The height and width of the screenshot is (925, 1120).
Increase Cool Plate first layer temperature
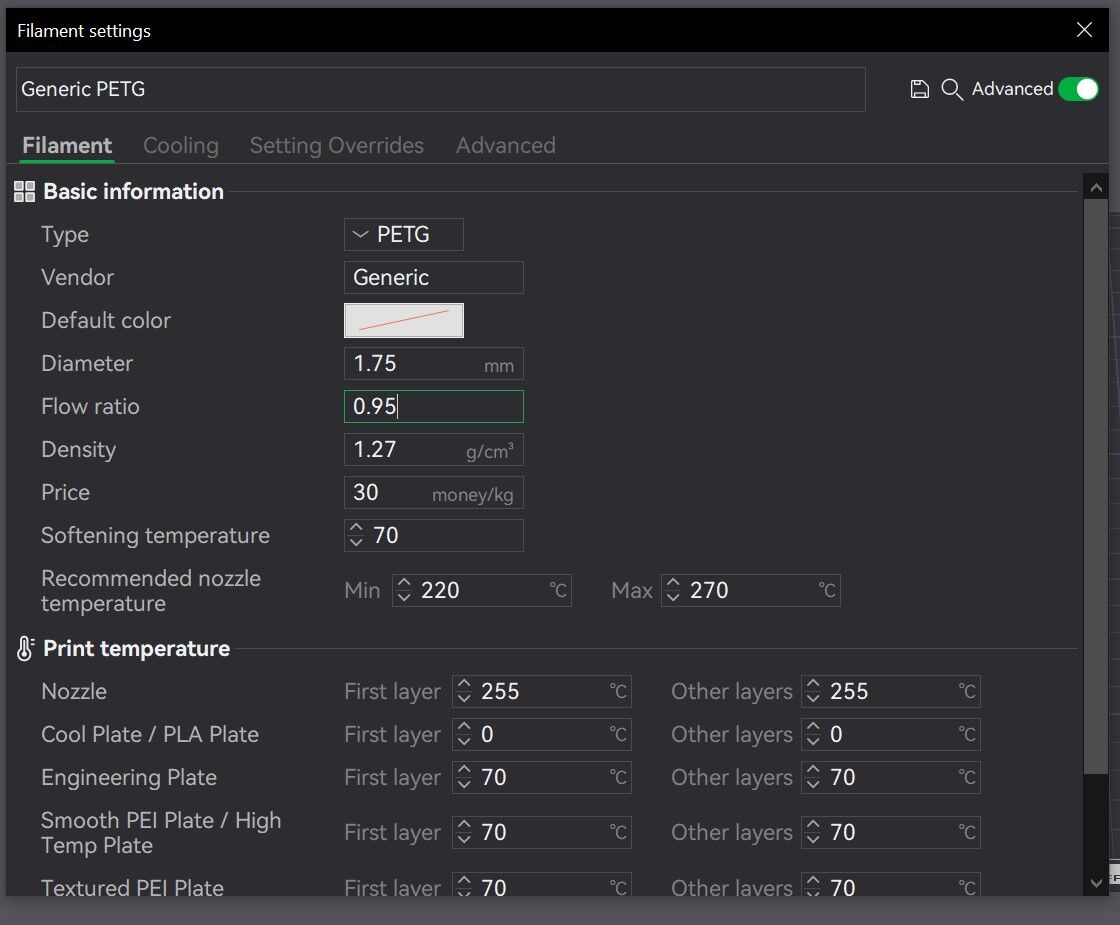click(x=464, y=726)
